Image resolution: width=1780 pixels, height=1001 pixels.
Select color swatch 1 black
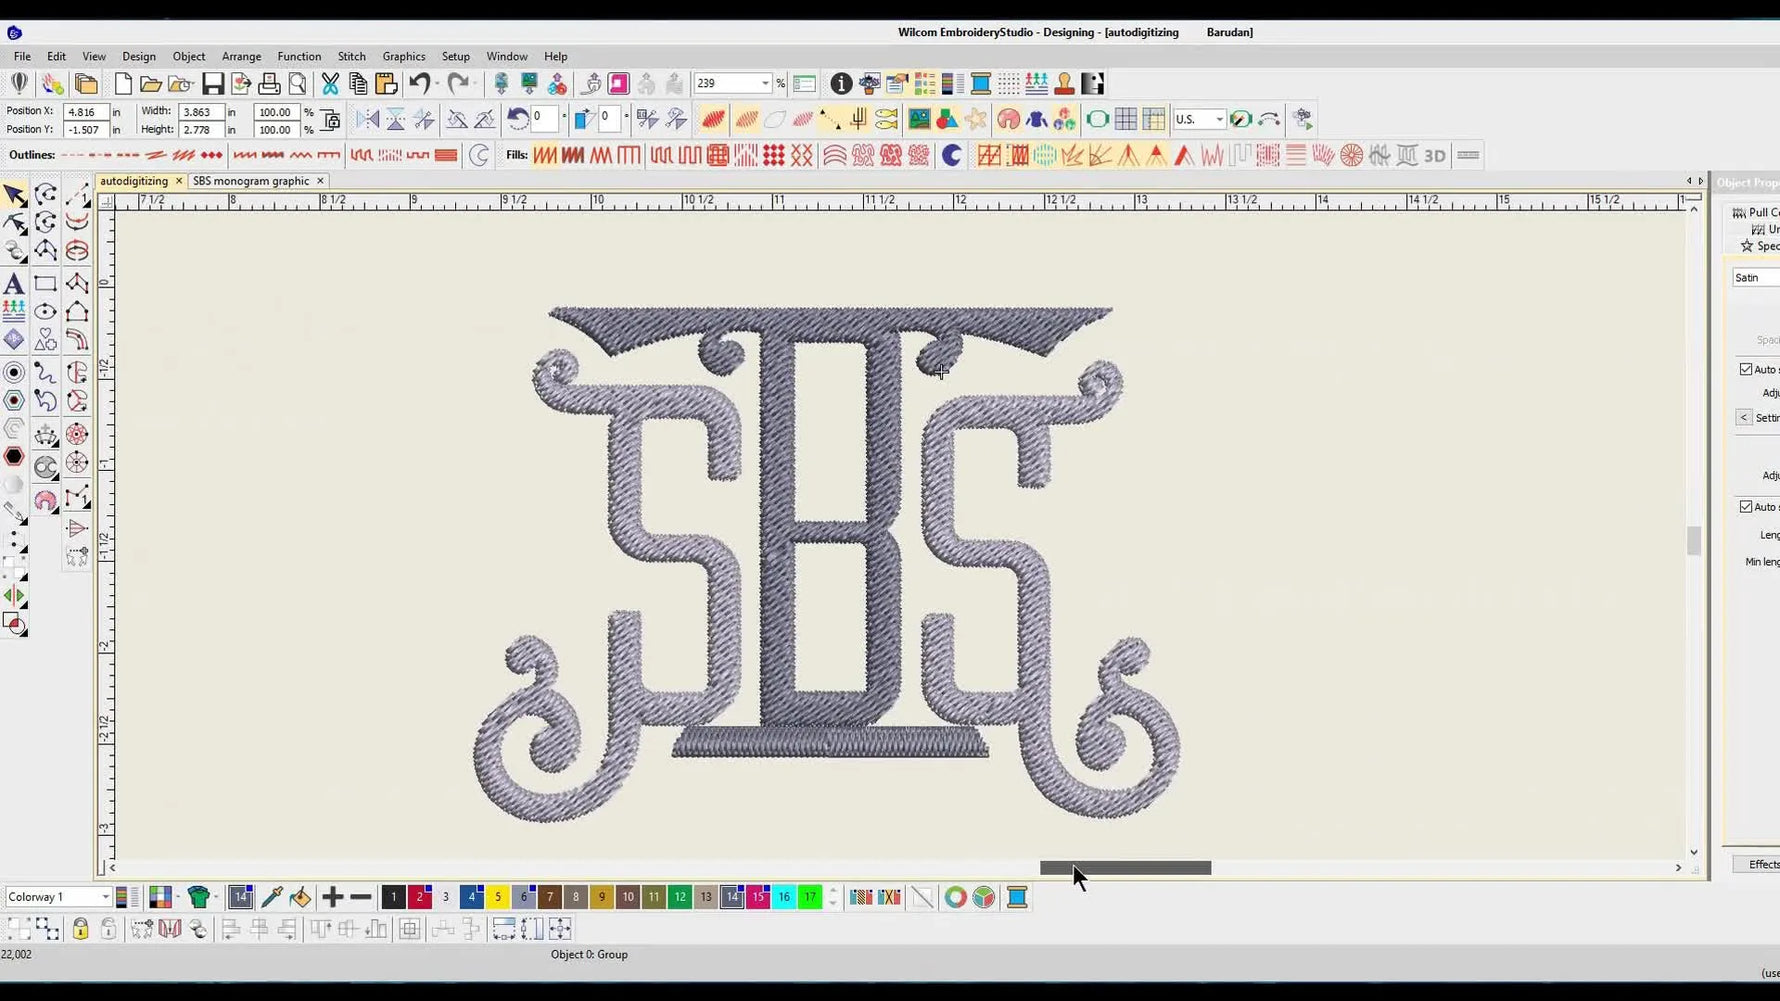click(x=394, y=898)
